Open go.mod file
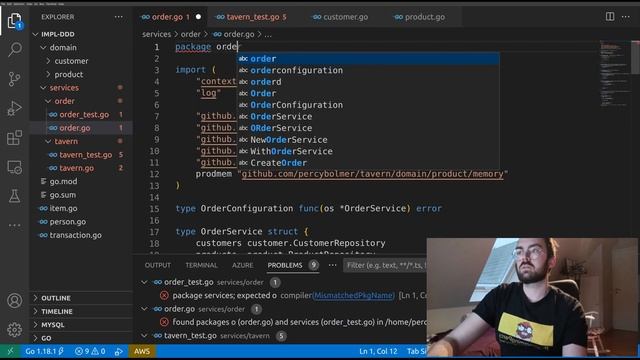640x360 pixels. 63,182
